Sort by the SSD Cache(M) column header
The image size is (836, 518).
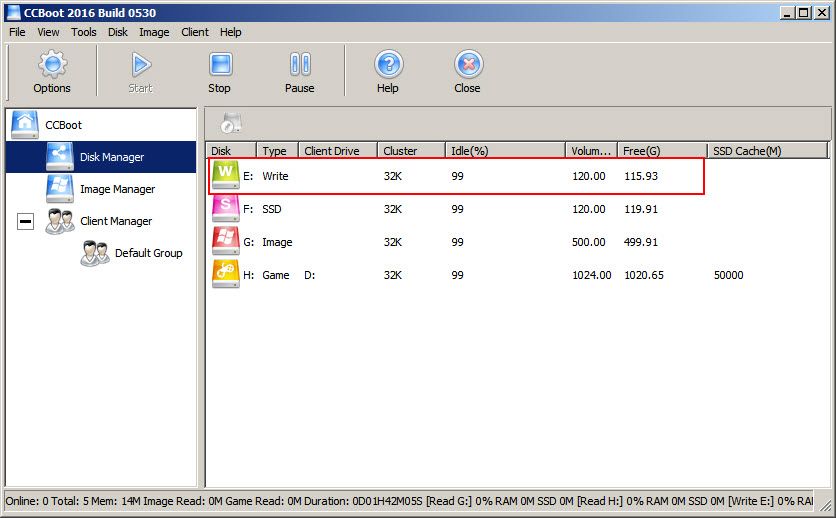(767, 151)
